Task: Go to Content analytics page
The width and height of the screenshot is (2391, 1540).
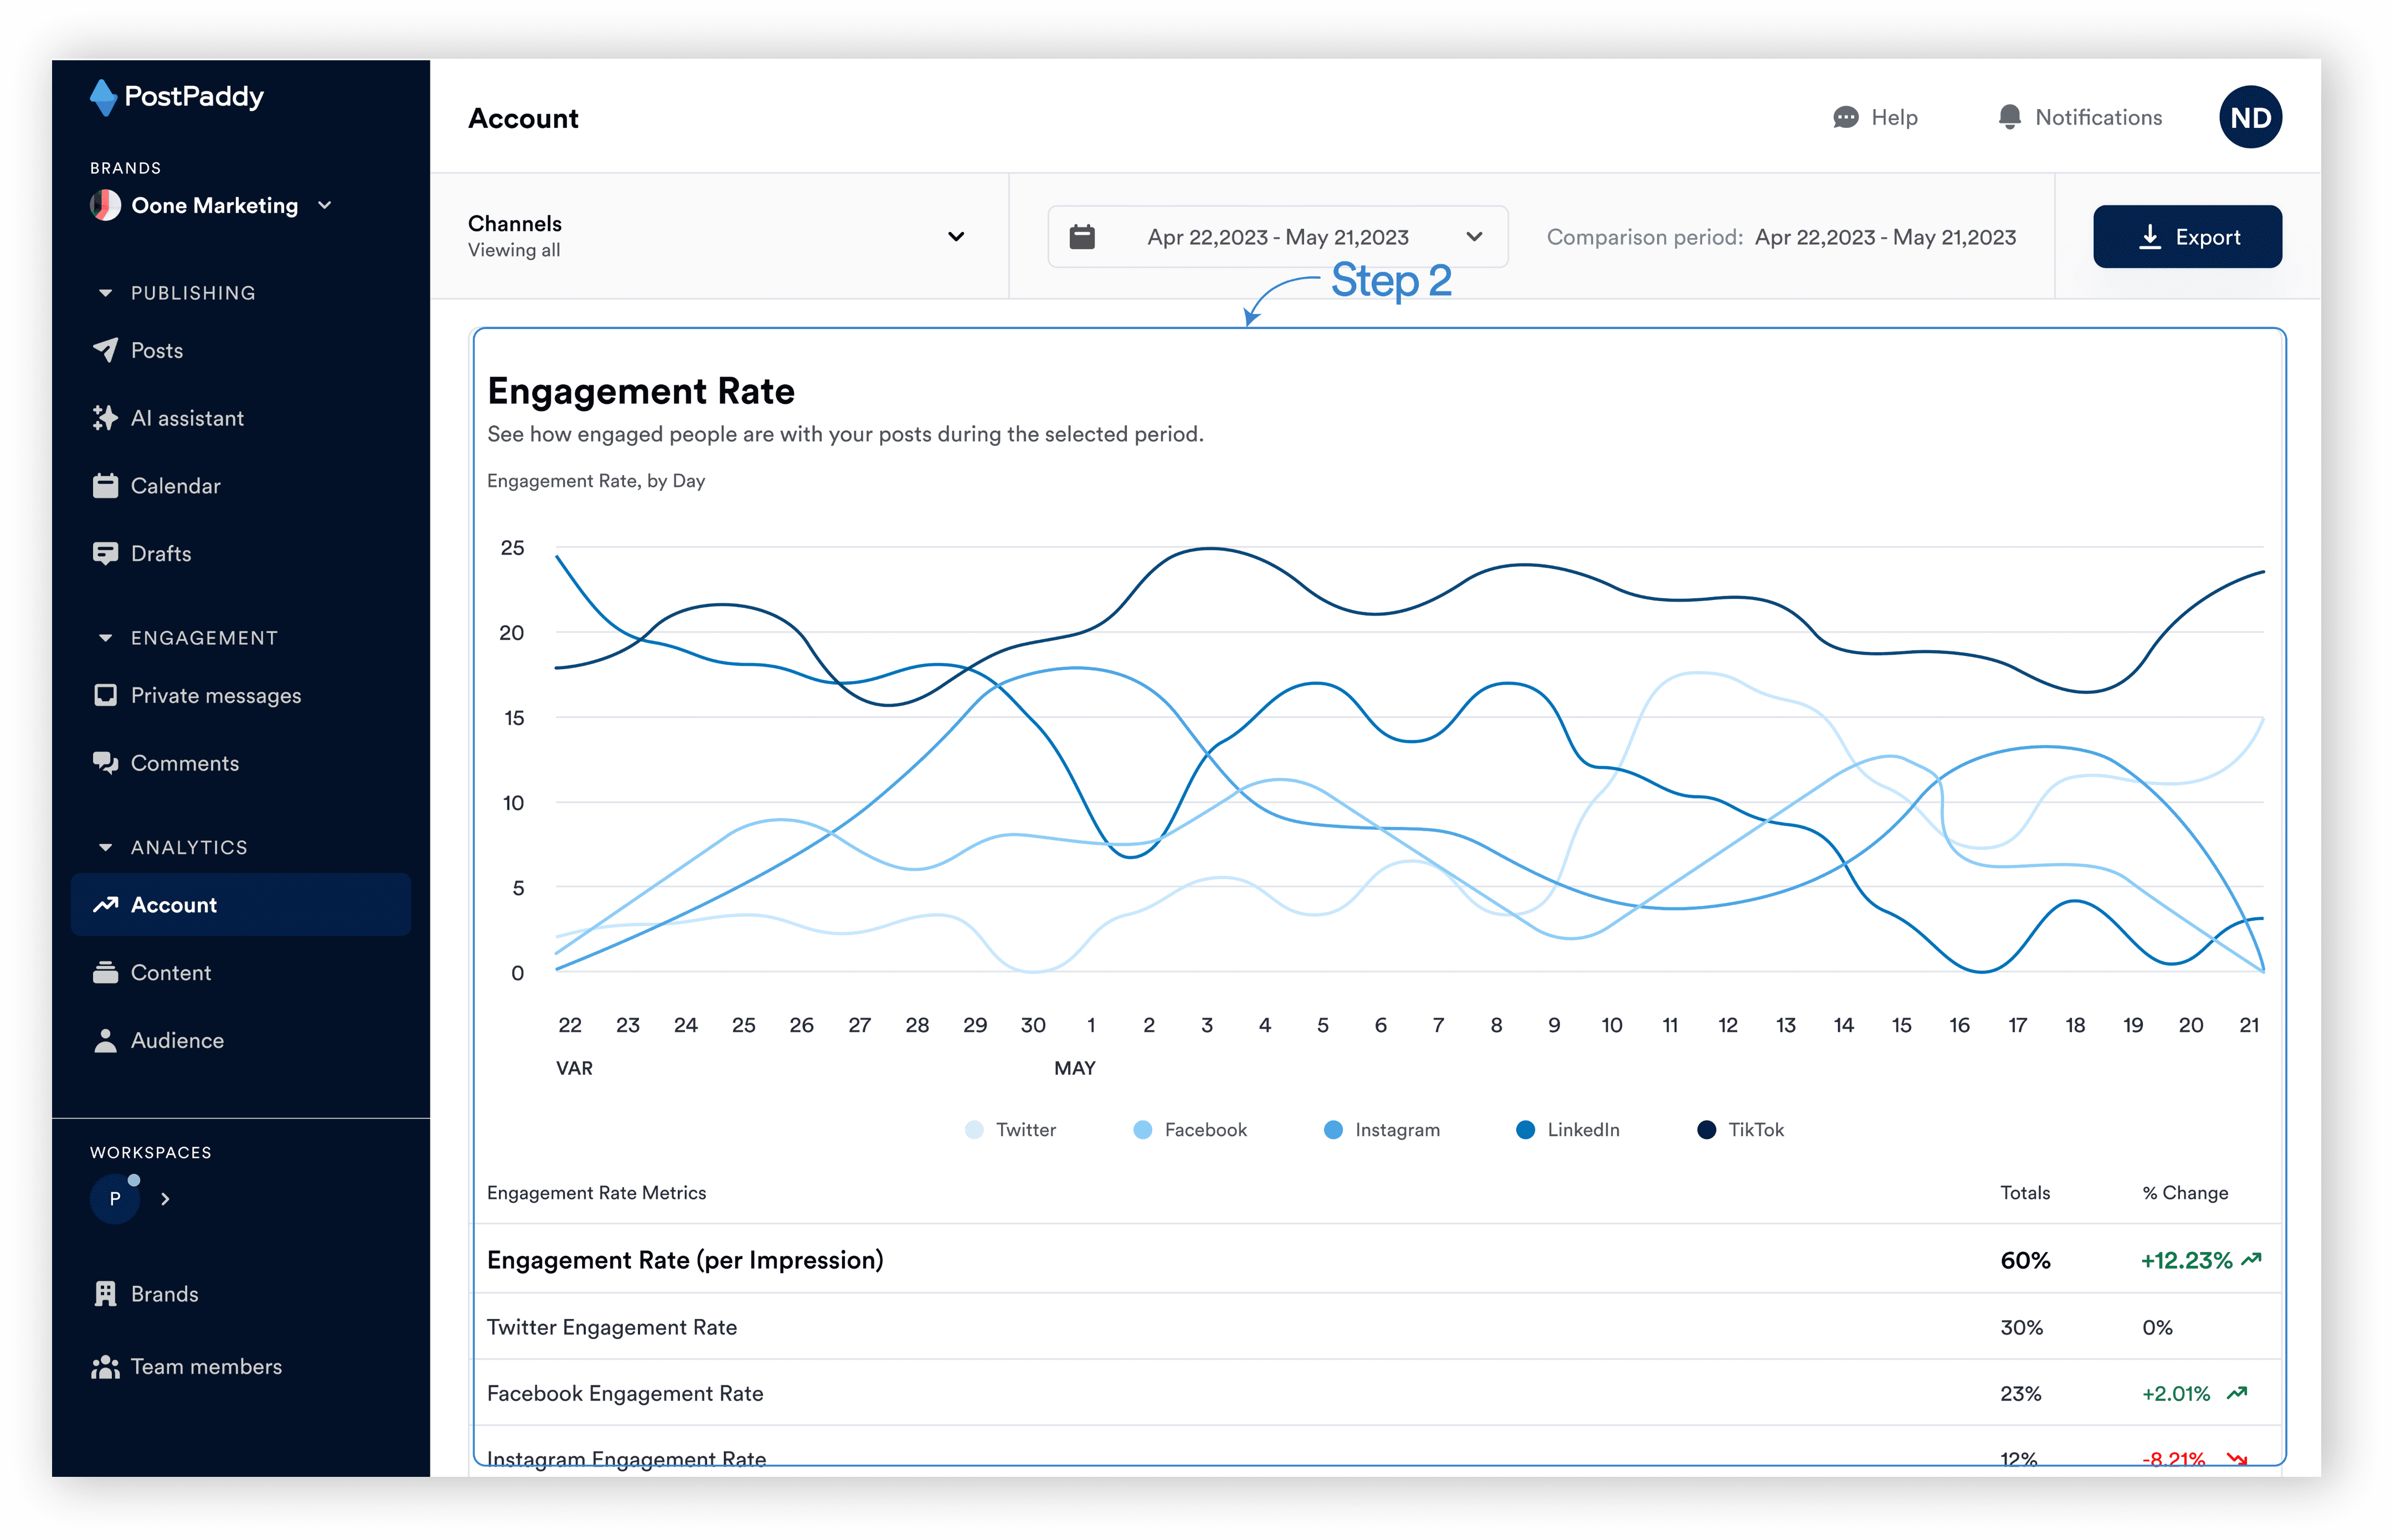Action: [171, 972]
